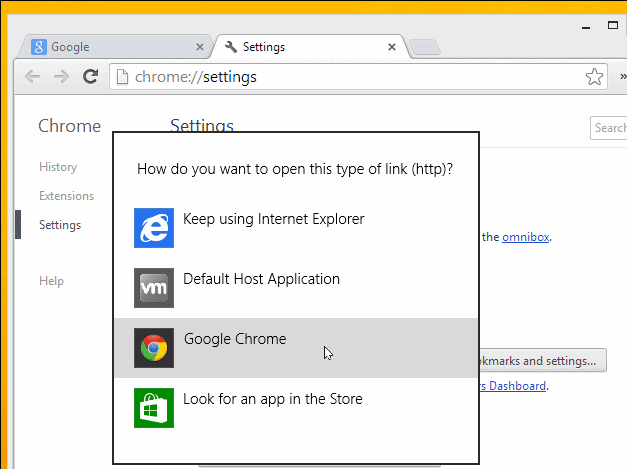
Task: Choose Google Chrome as default
Action: 296,348
